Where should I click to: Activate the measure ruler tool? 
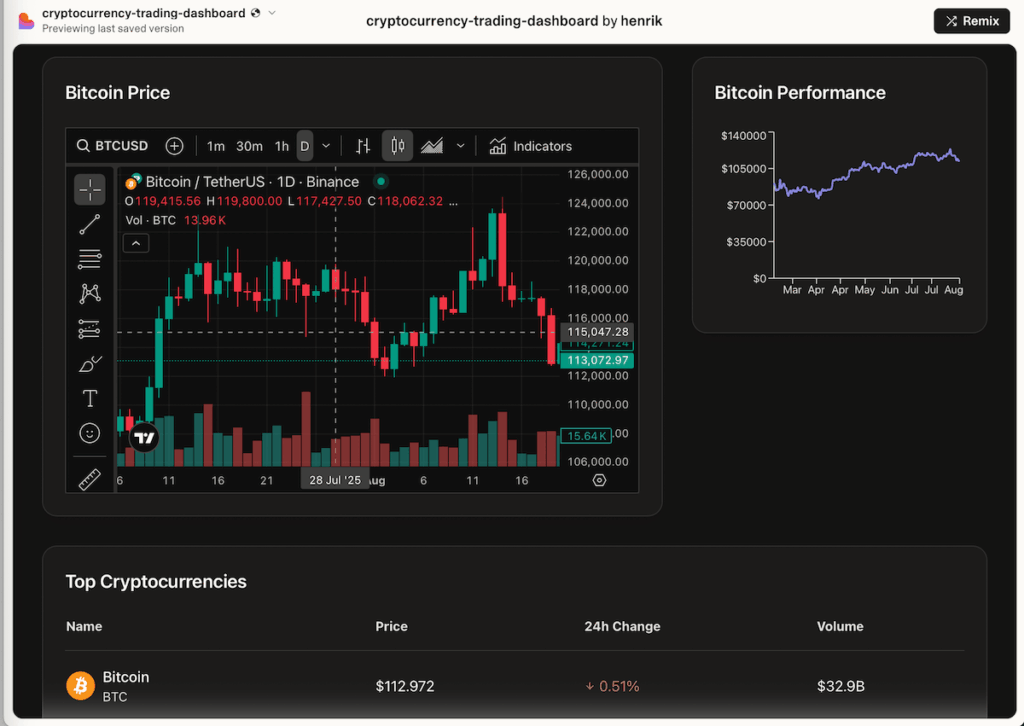point(89,478)
